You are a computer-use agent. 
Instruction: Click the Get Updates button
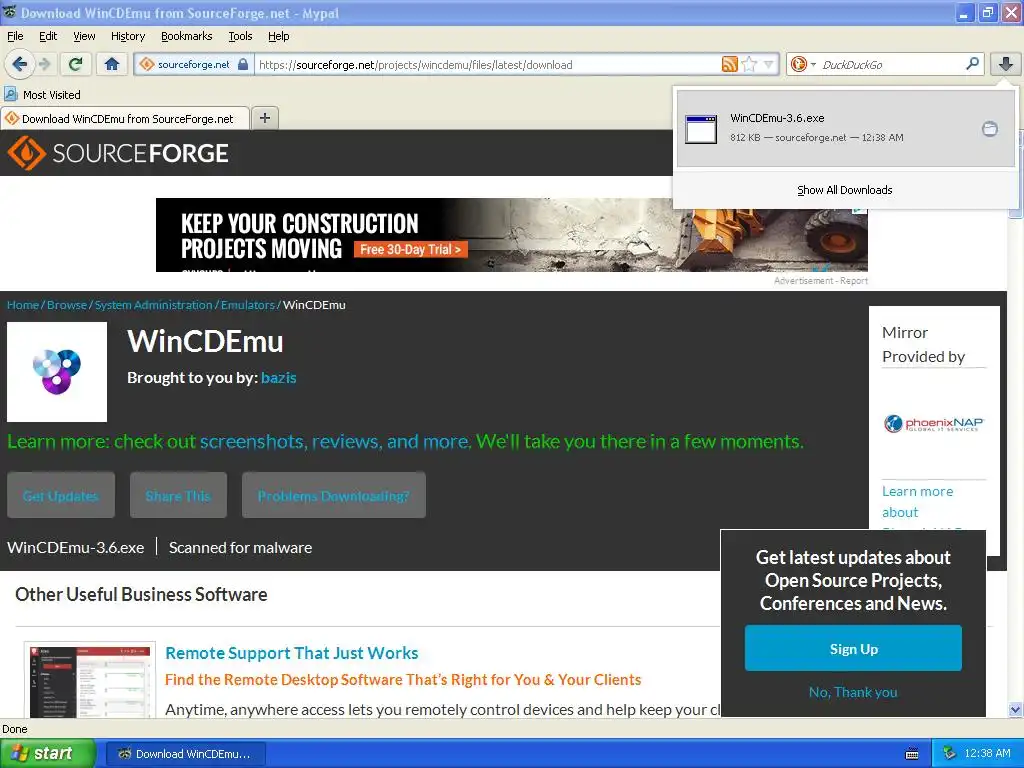pyautogui.click(x=61, y=496)
